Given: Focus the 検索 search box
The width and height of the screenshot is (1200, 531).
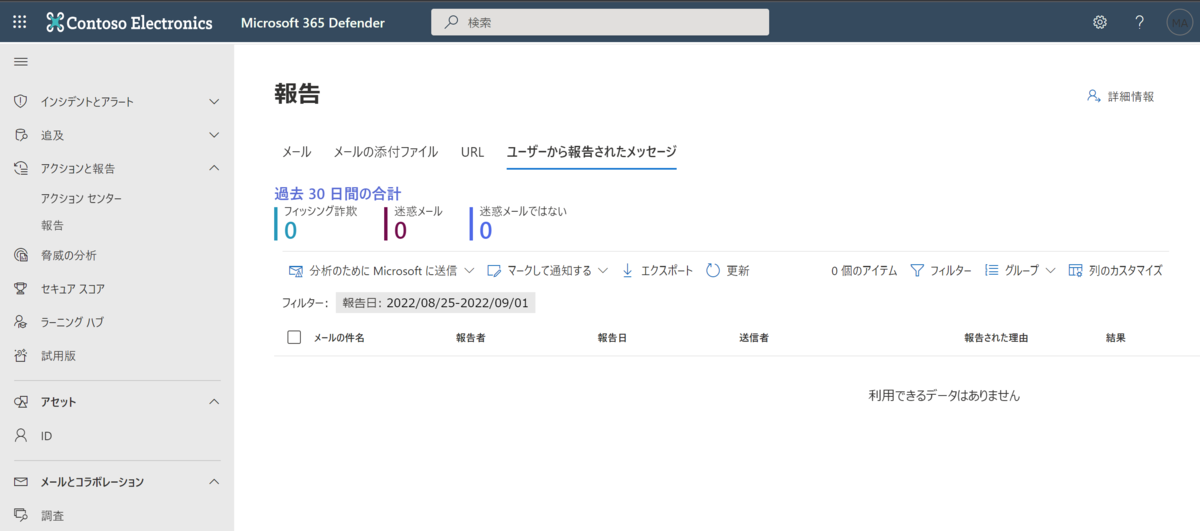Looking at the screenshot, I should pyautogui.click(x=600, y=22).
